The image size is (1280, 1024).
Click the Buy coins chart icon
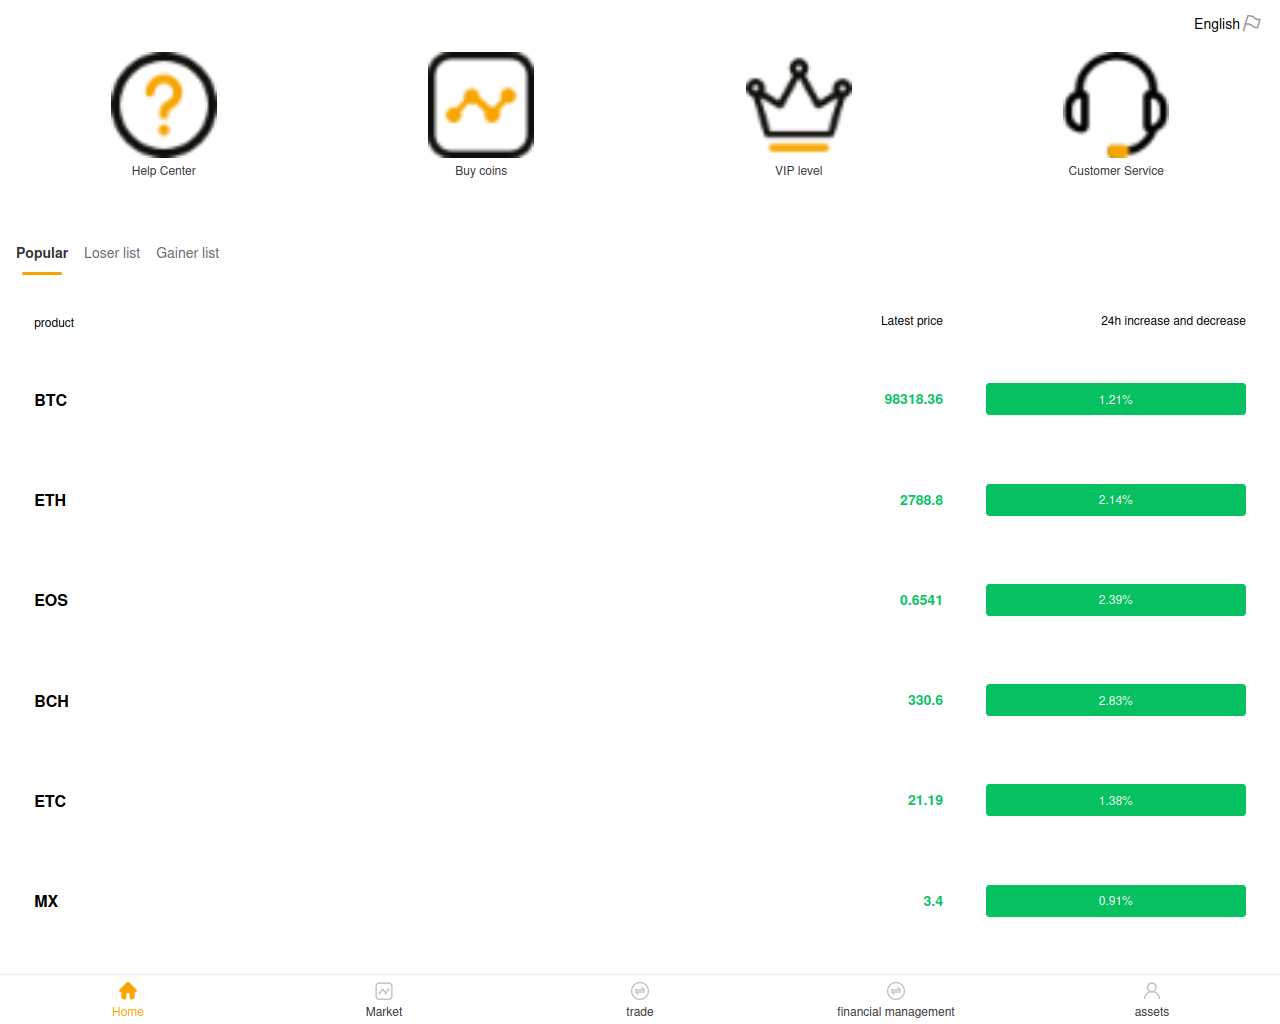tap(481, 105)
